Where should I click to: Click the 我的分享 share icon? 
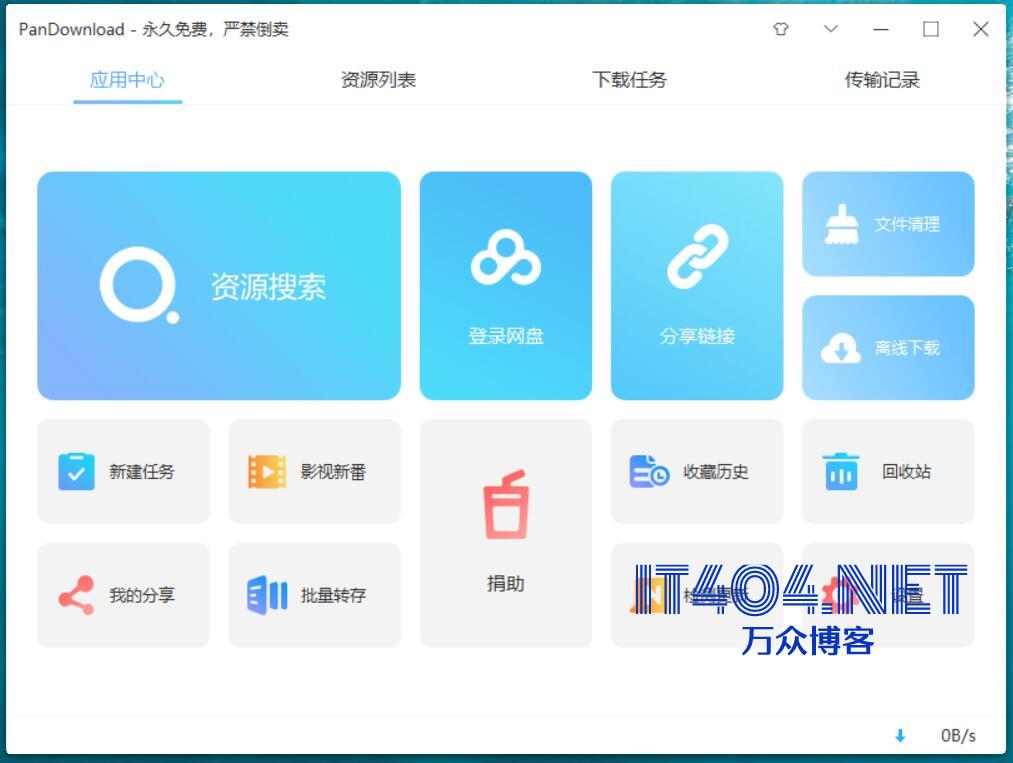[76, 594]
